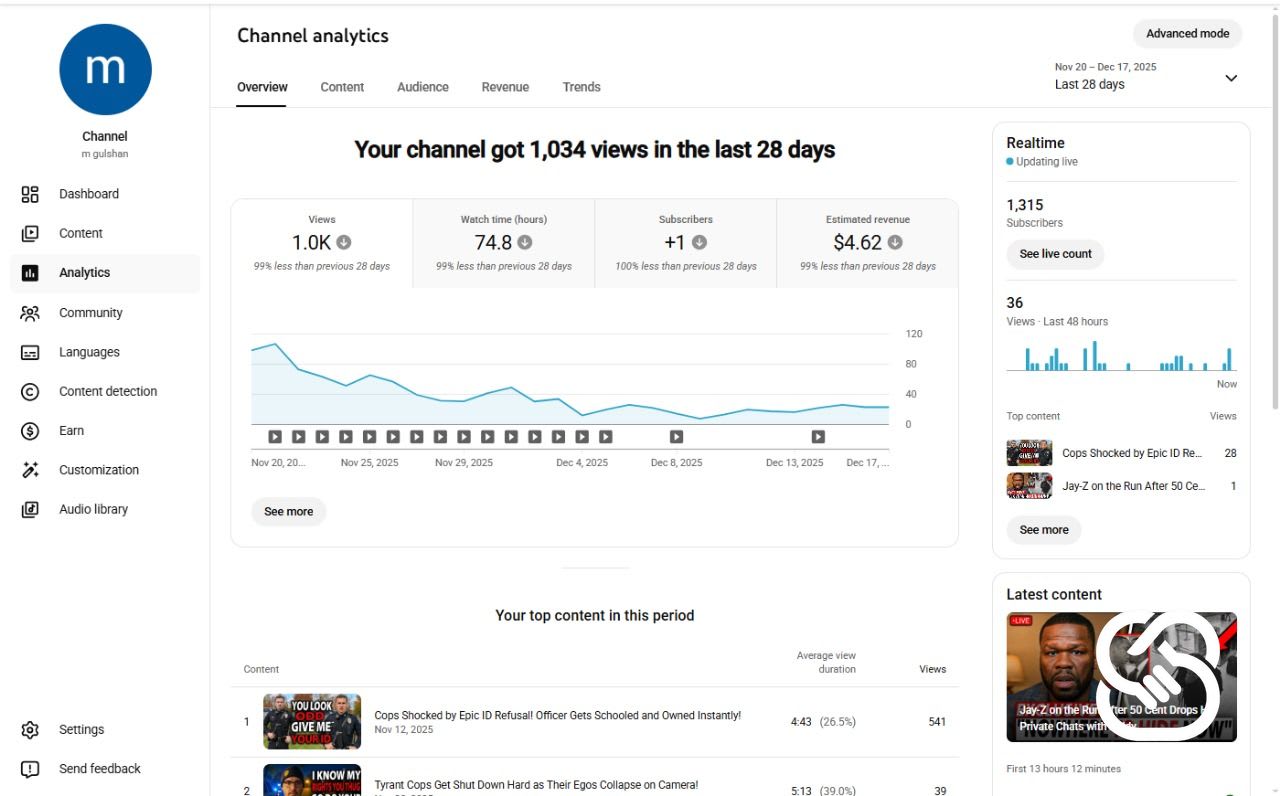
Task: Click the Realtime 48-hour views bar chart
Action: click(1121, 356)
